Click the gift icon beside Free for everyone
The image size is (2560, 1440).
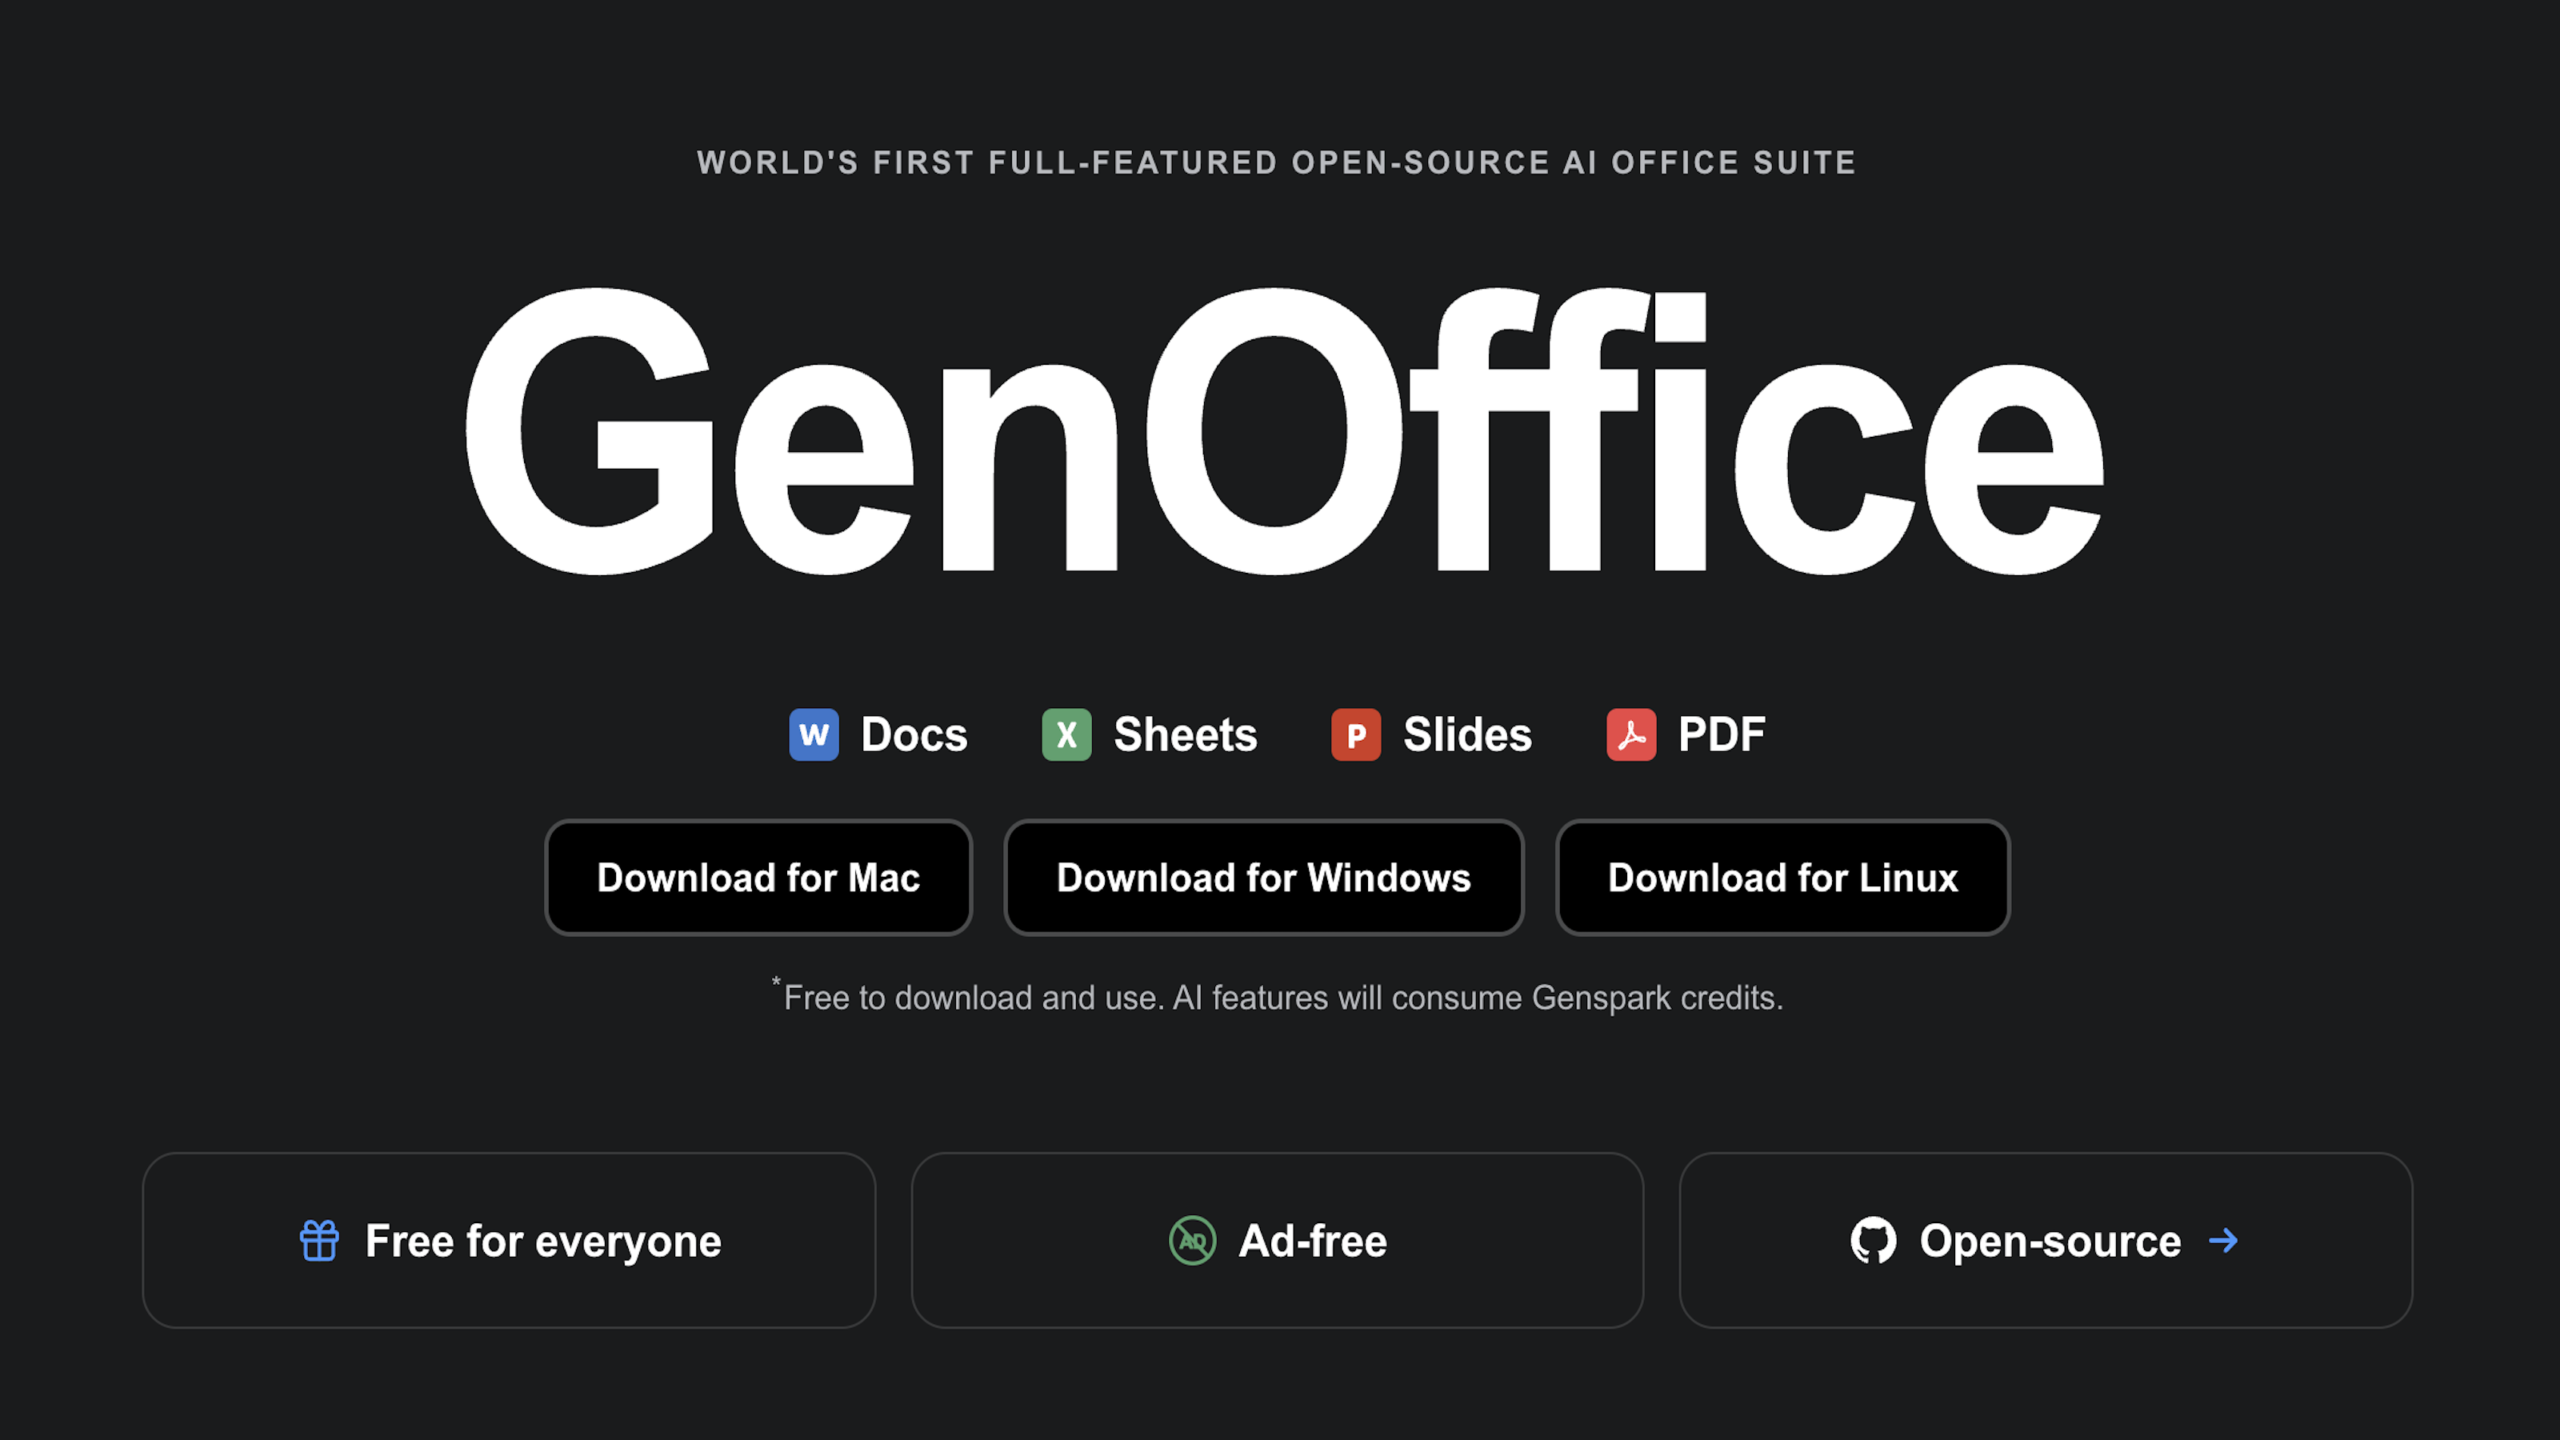319,1241
